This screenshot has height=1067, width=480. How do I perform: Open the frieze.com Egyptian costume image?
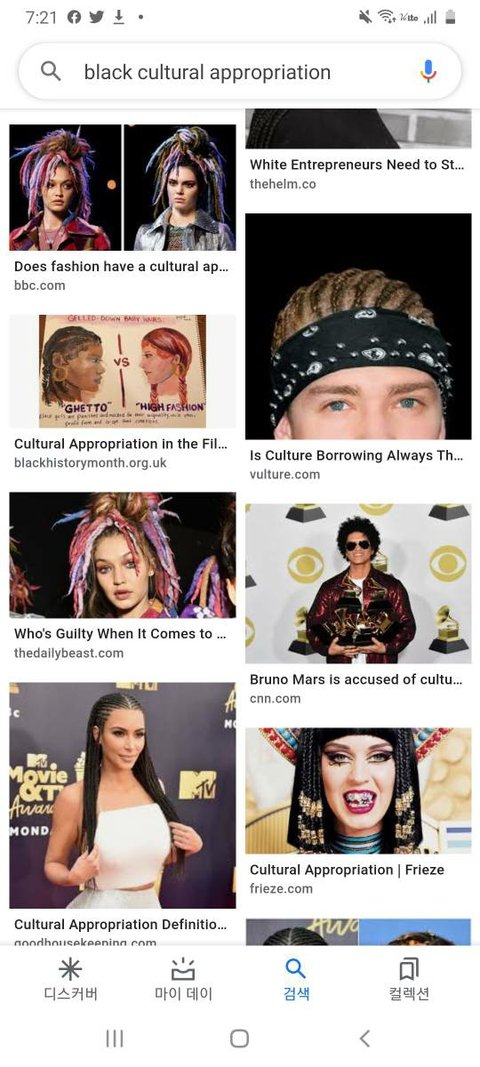tap(358, 791)
